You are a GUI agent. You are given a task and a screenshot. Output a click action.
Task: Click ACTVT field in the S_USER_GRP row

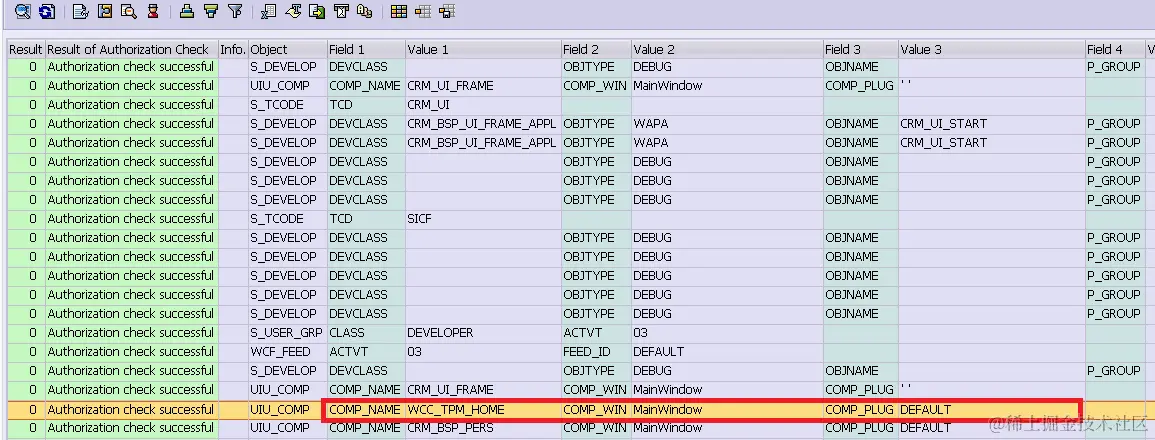pos(596,332)
